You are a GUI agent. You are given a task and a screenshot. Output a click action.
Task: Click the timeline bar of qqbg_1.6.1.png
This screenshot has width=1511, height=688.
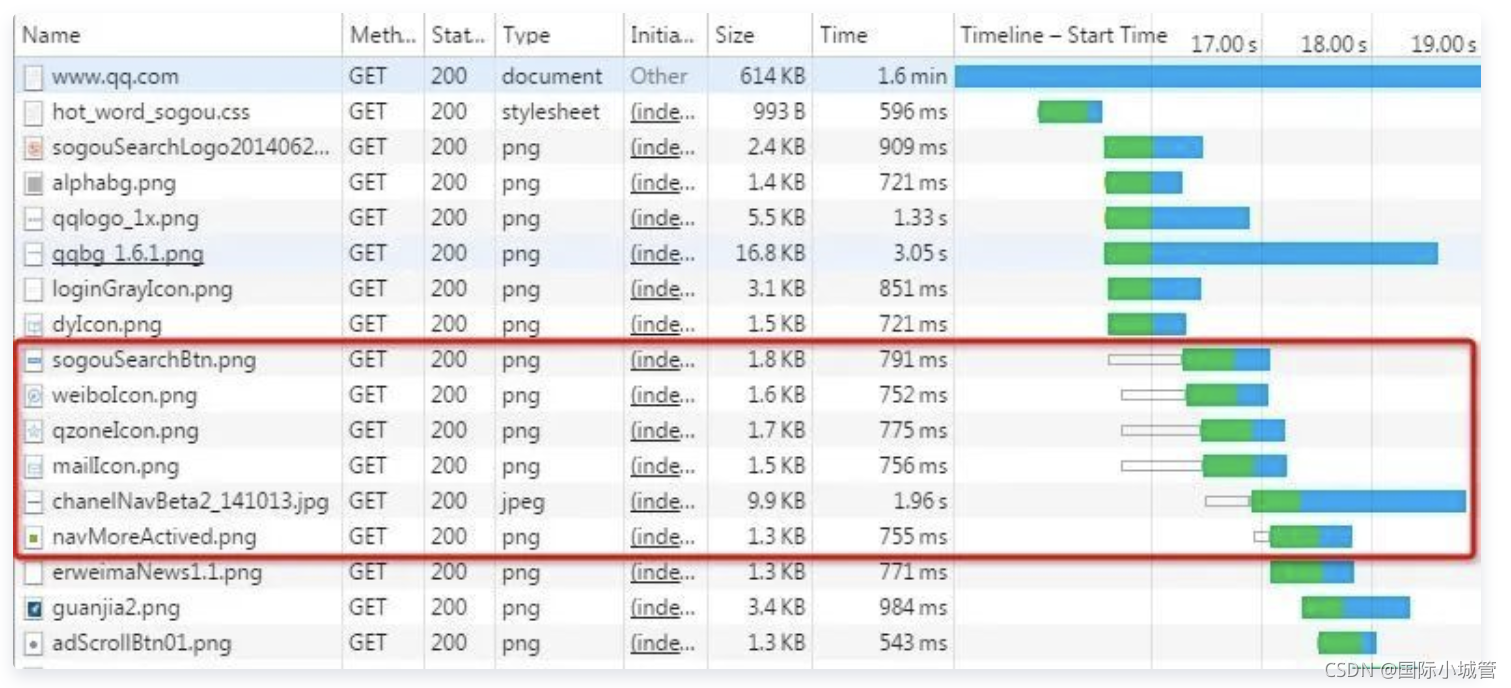click(1270, 253)
